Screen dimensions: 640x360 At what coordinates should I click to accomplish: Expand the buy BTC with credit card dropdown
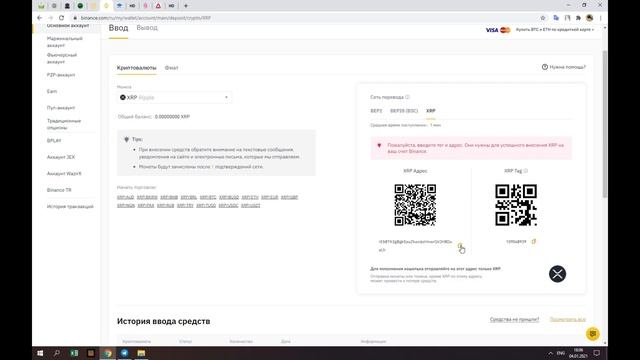(555, 30)
